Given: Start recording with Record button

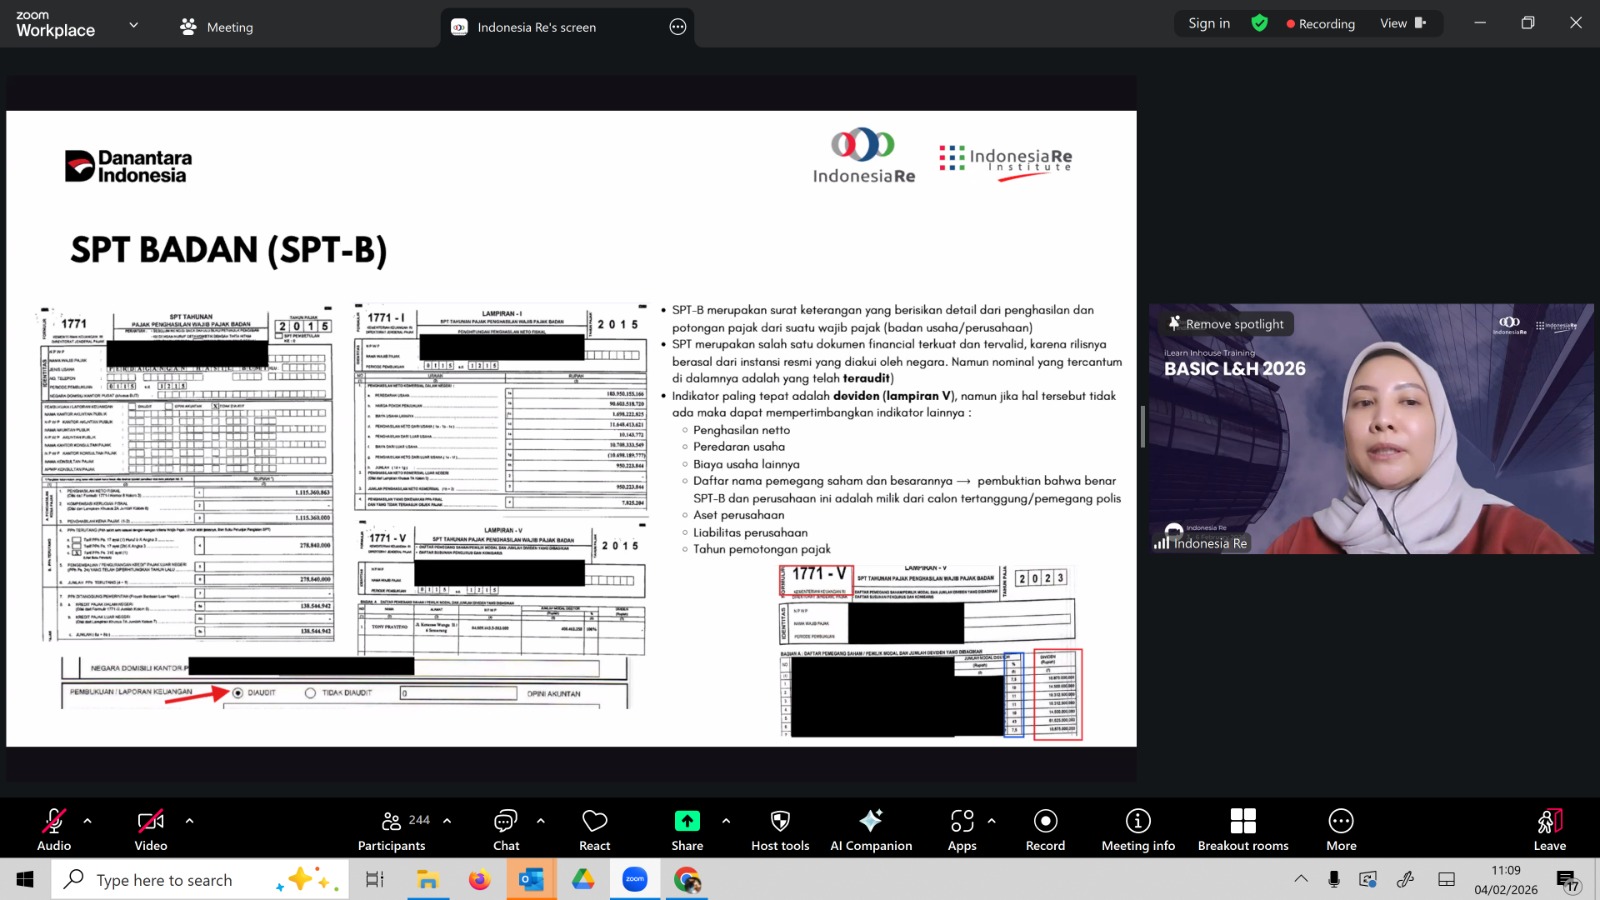Looking at the screenshot, I should click(x=1045, y=830).
